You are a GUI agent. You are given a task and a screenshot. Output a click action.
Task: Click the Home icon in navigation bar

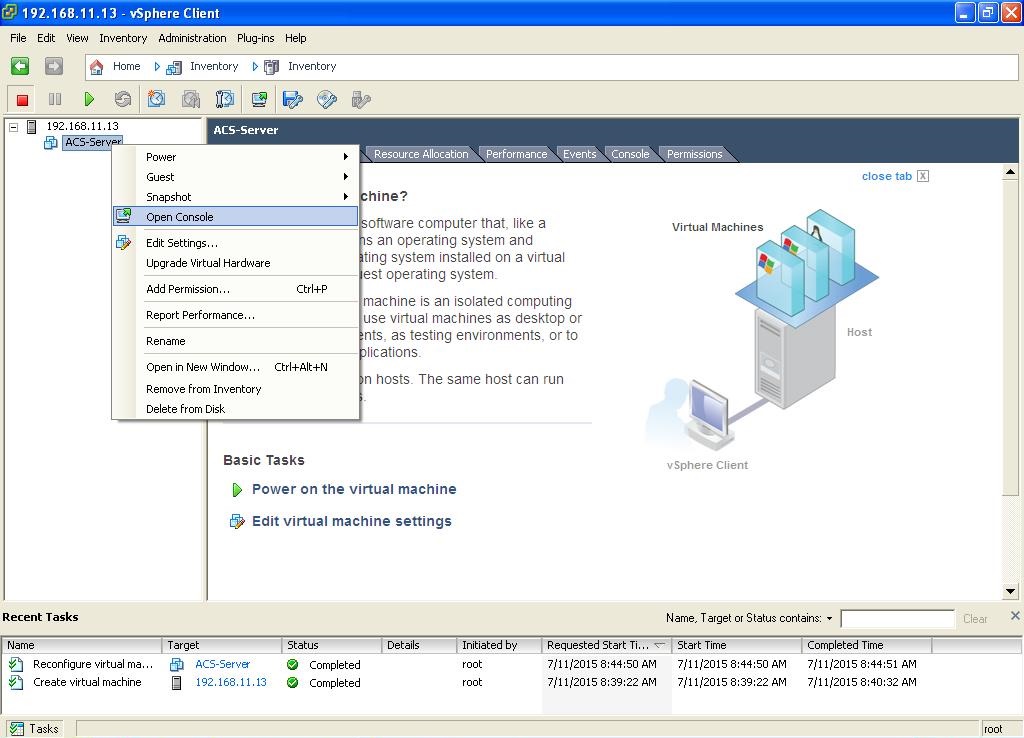(97, 67)
